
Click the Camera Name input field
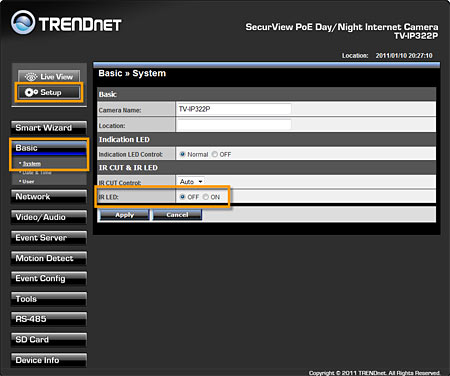coord(234,109)
